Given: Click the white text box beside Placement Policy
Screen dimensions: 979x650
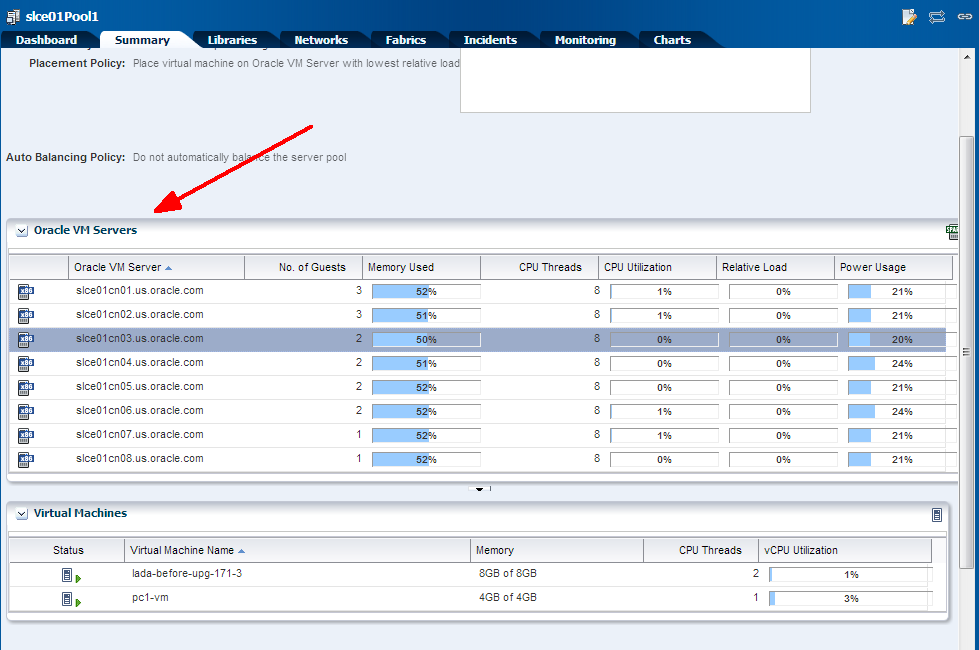Looking at the screenshot, I should [635, 81].
